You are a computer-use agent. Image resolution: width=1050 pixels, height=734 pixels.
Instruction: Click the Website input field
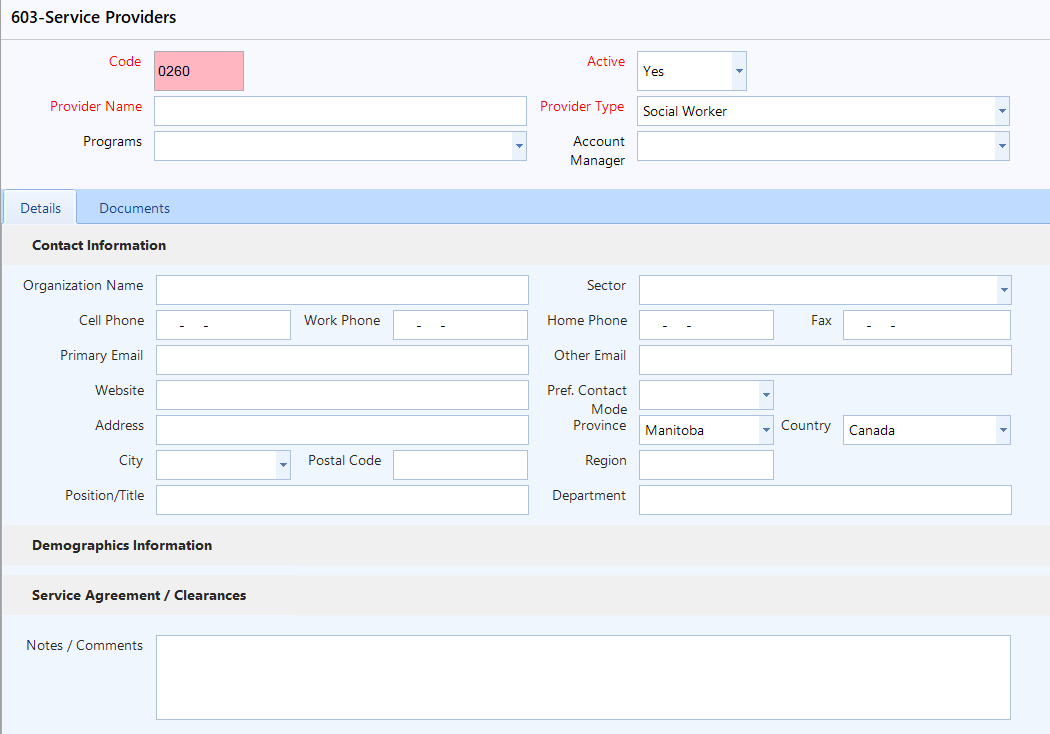(x=342, y=395)
